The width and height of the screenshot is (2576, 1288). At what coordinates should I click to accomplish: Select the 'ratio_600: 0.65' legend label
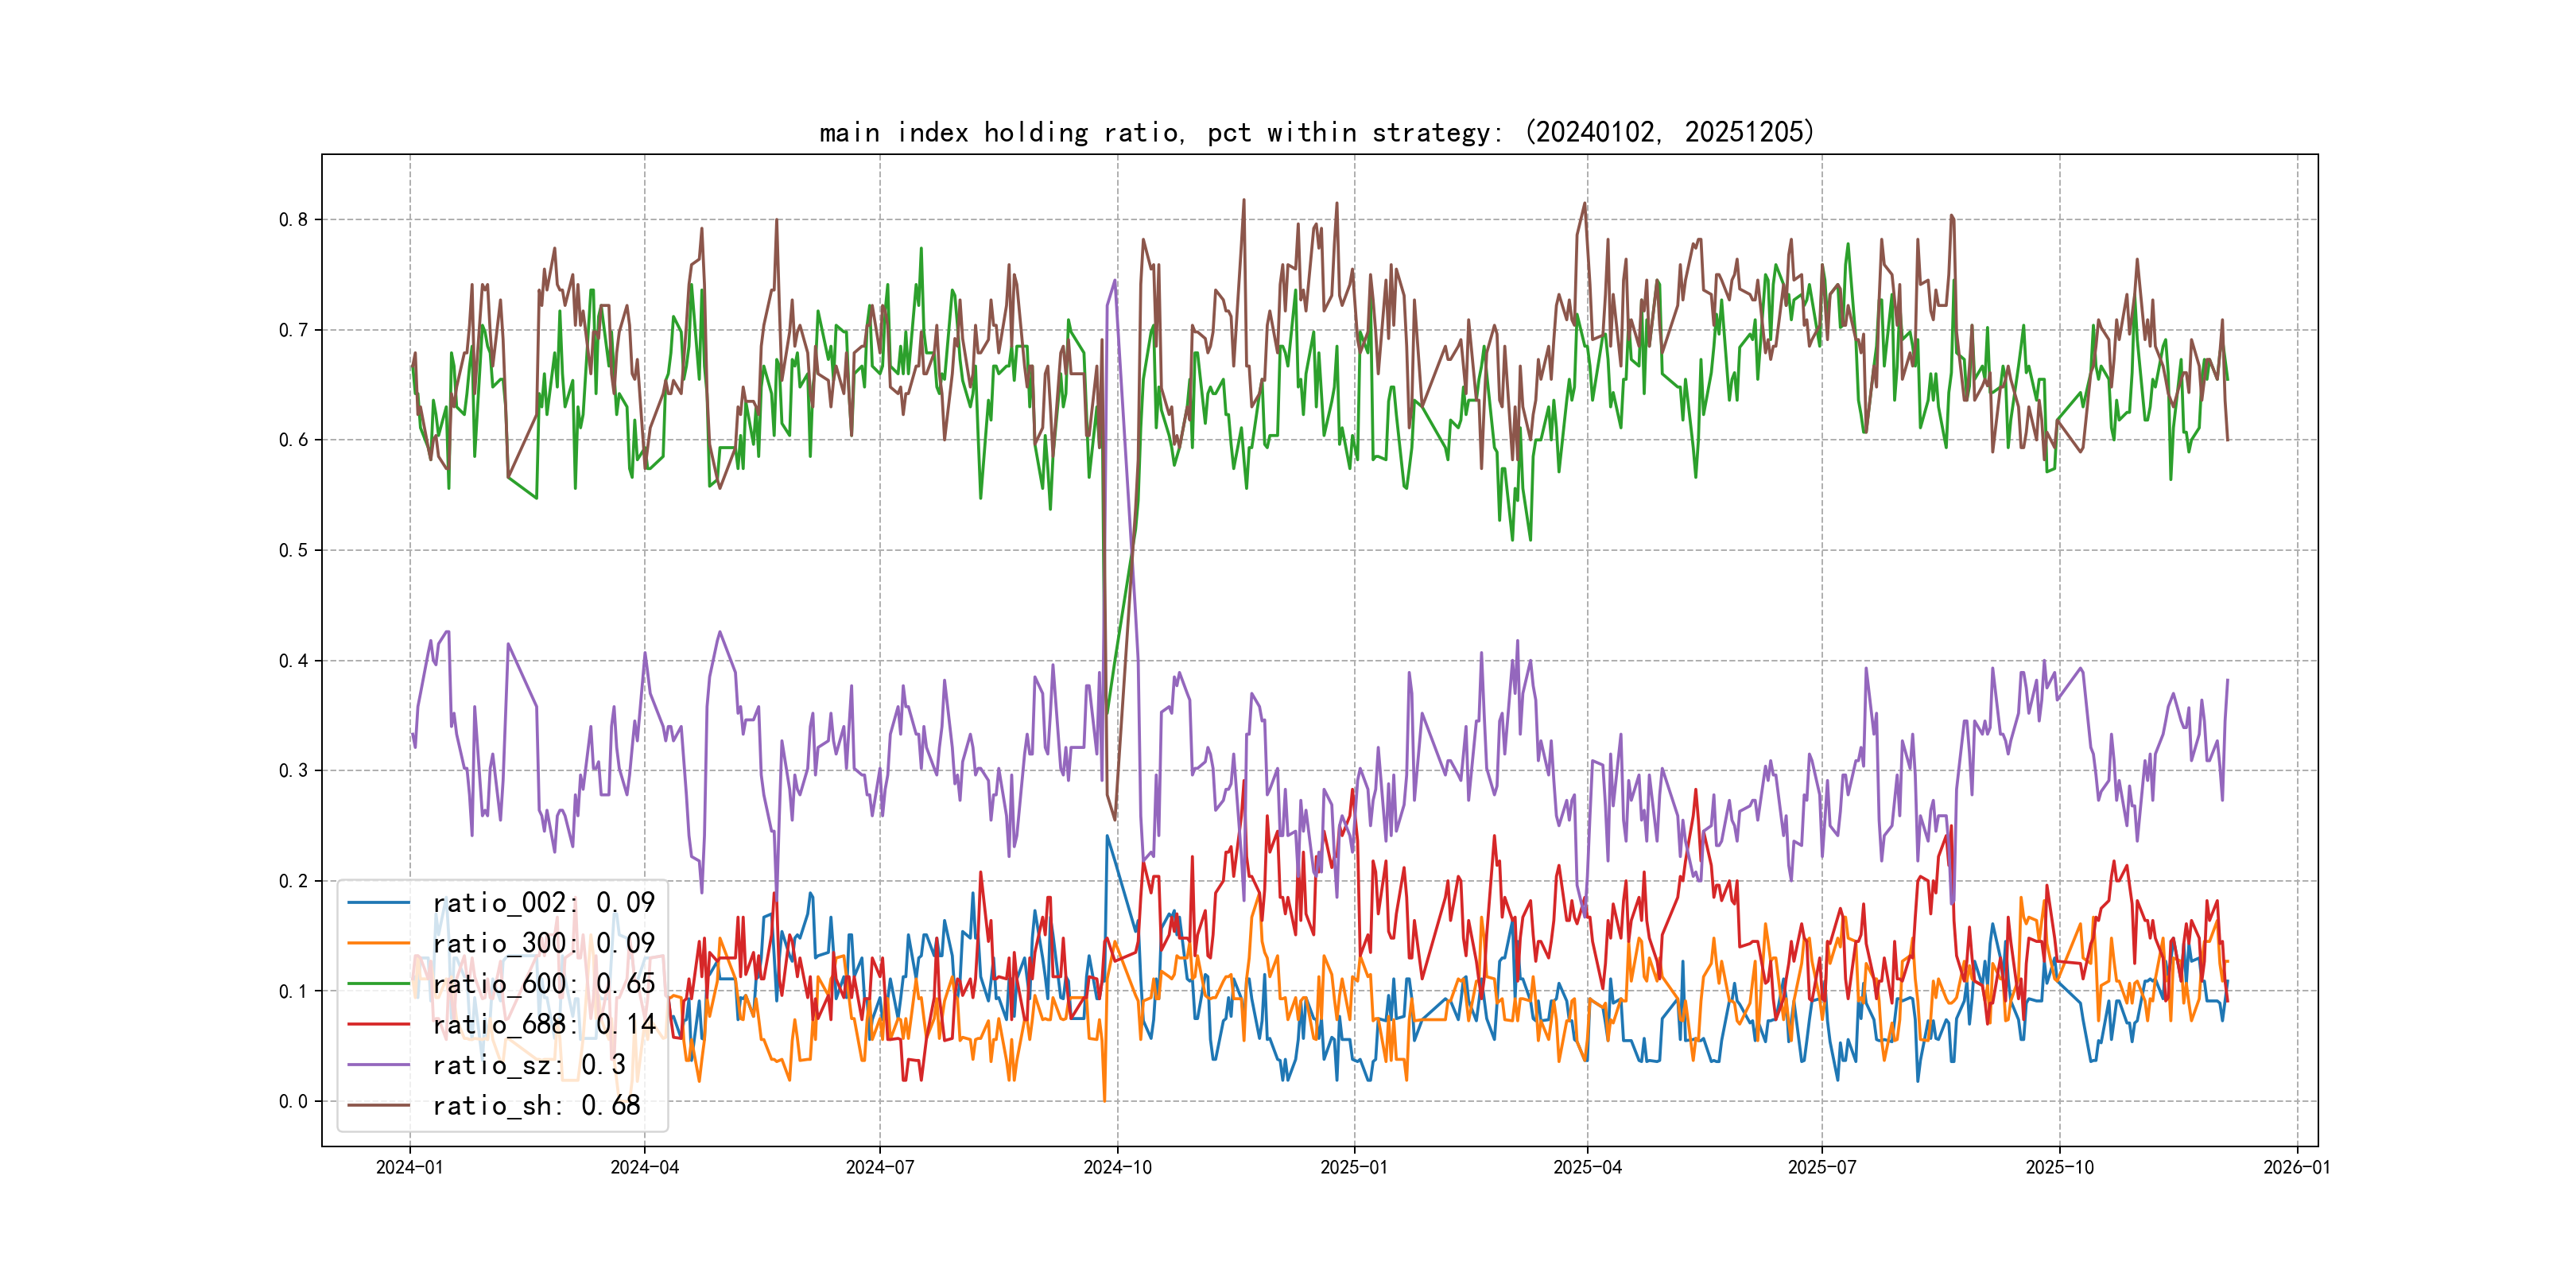[x=543, y=984]
